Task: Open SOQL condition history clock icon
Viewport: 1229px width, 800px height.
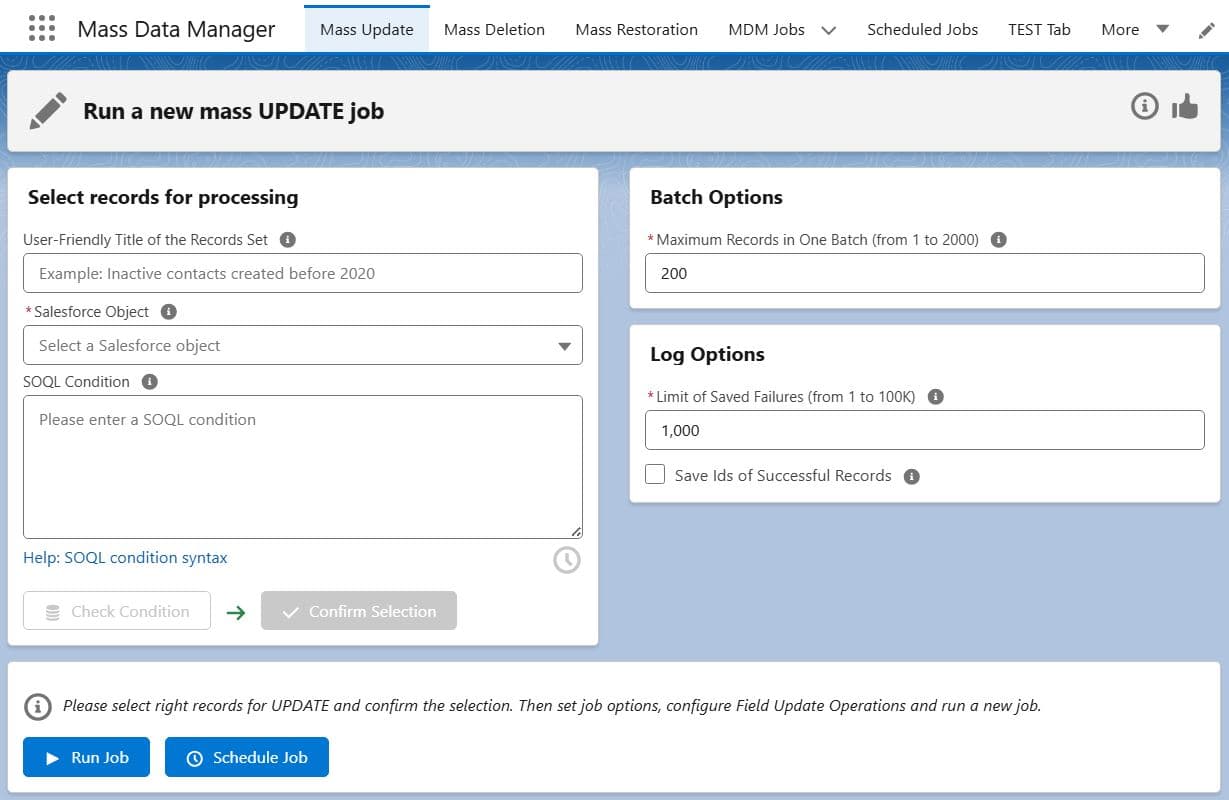Action: tap(567, 560)
